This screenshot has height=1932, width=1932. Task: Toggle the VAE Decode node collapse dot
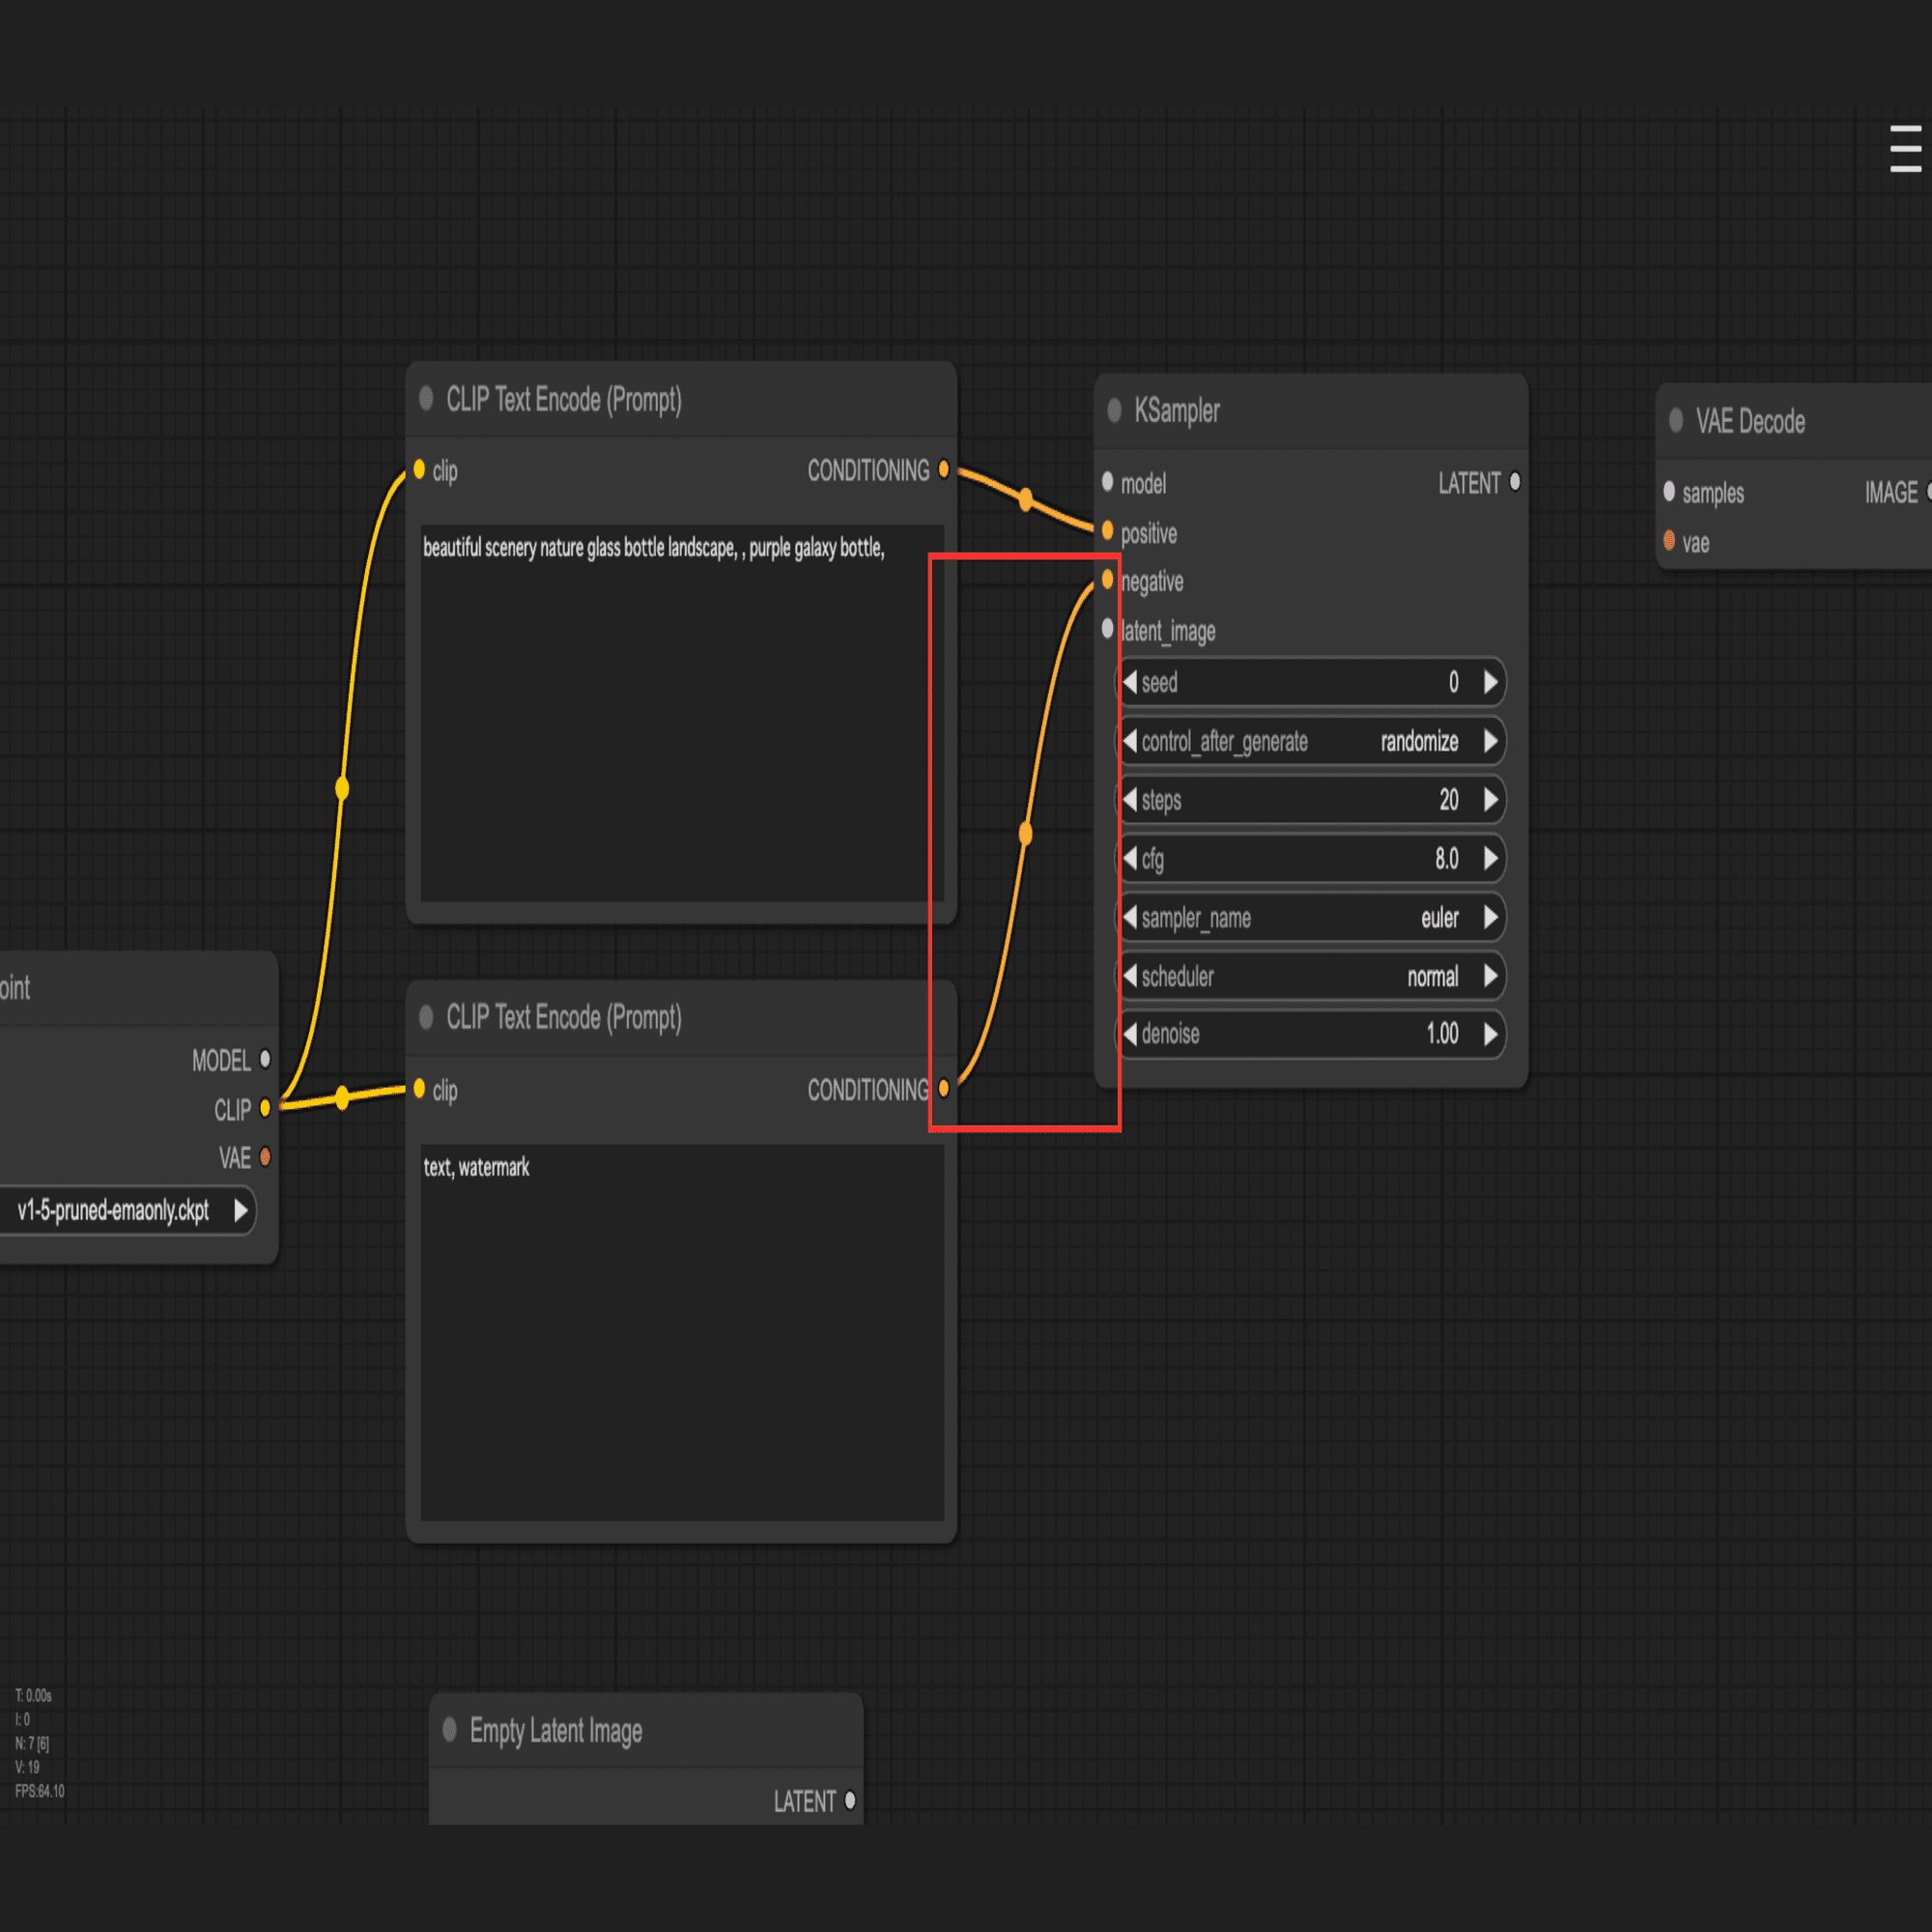tap(1676, 421)
